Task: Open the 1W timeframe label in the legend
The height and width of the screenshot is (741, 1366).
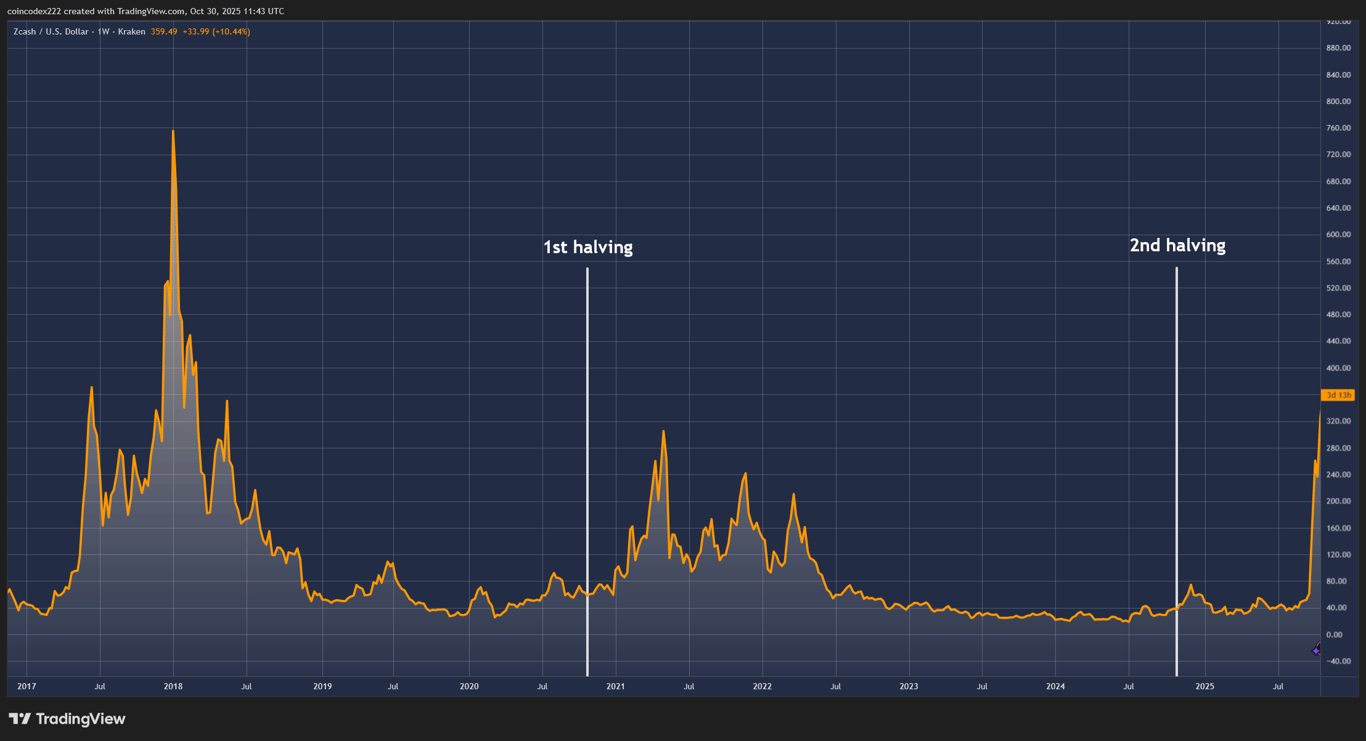Action: tap(104, 31)
